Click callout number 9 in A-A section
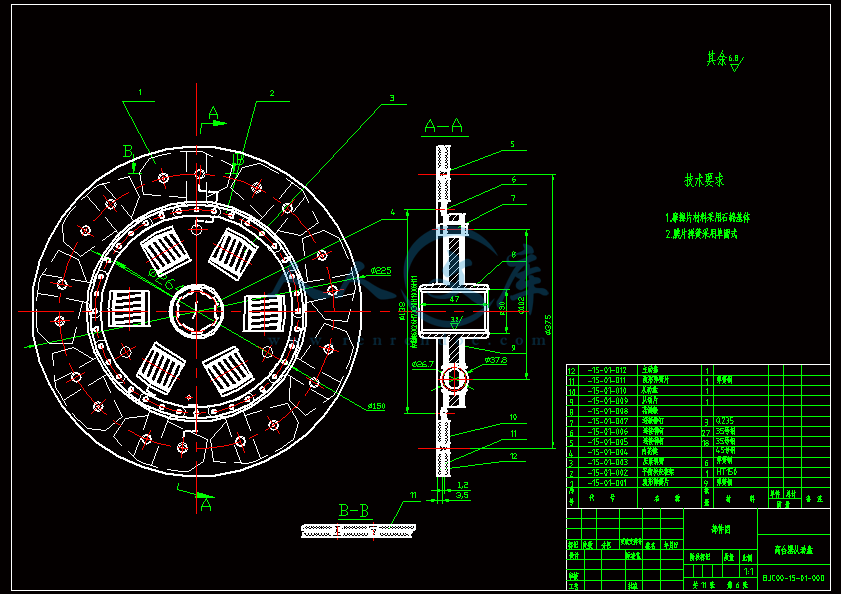The width and height of the screenshot is (841, 594). point(513,348)
